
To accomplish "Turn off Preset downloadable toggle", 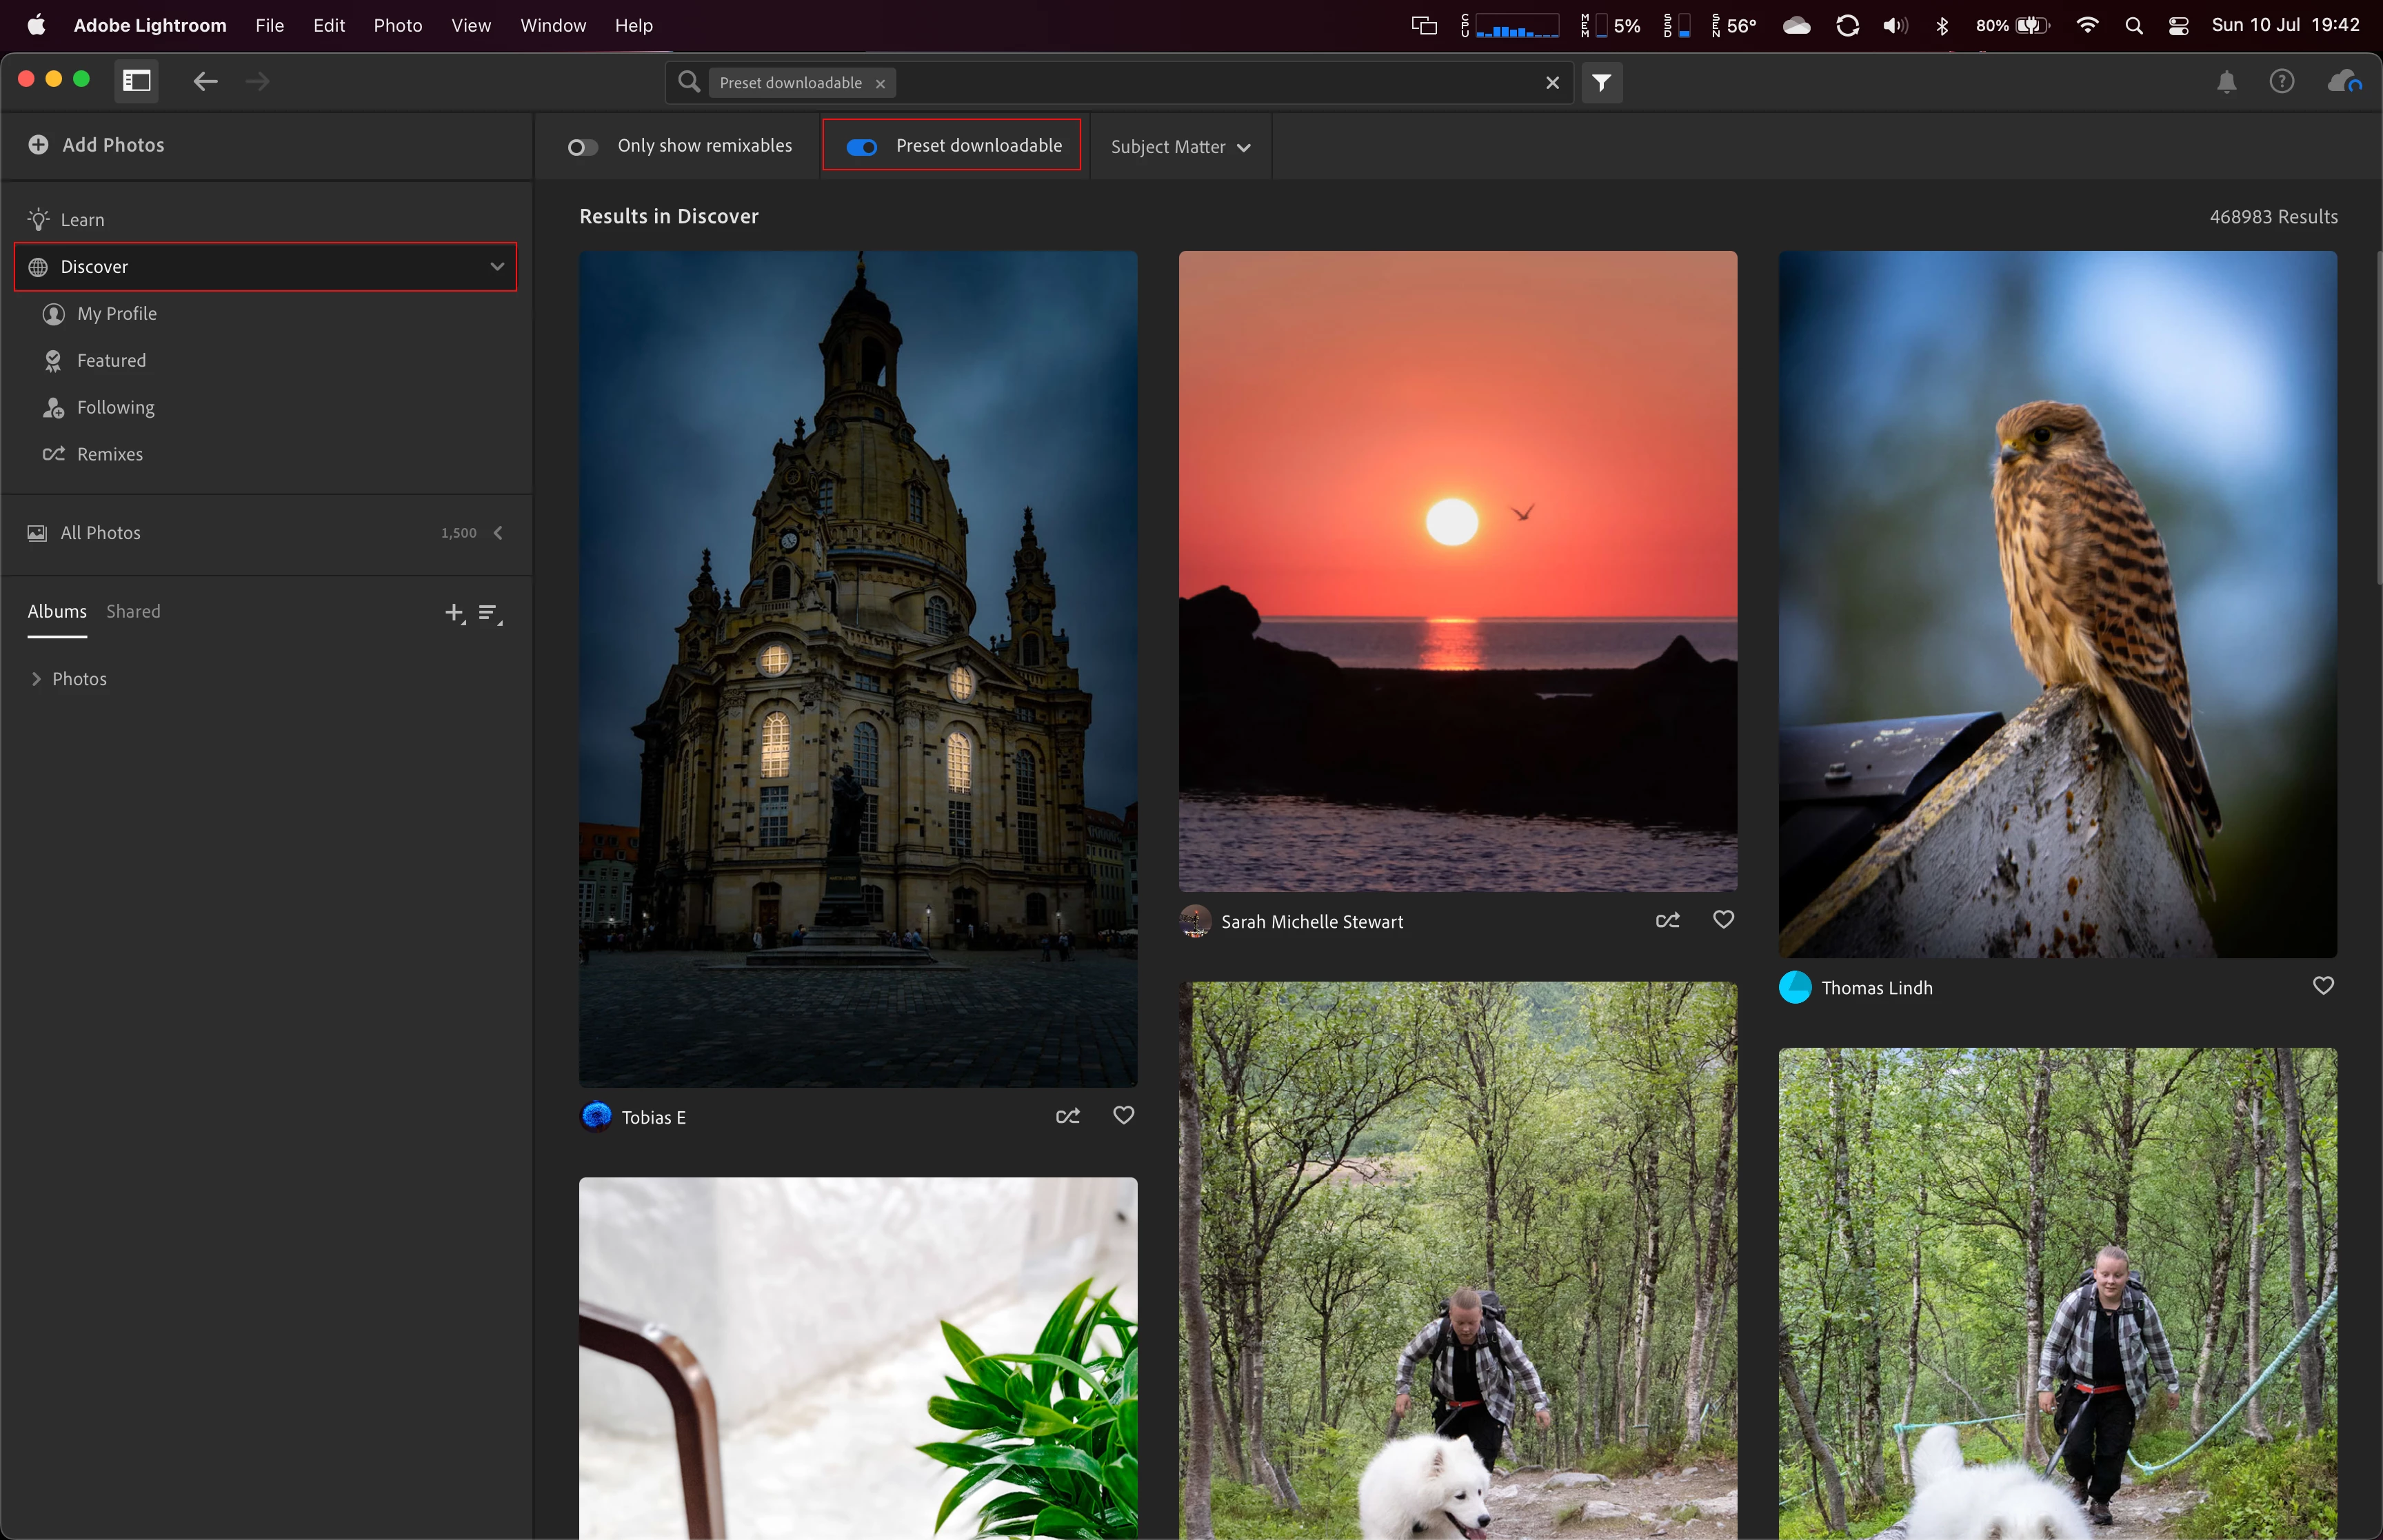I will [861, 148].
